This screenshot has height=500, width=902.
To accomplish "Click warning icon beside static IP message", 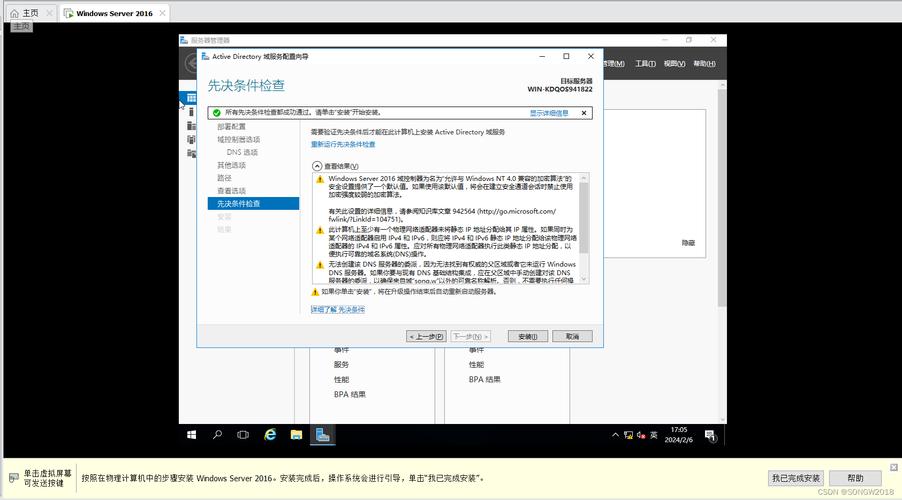I will (x=320, y=230).
